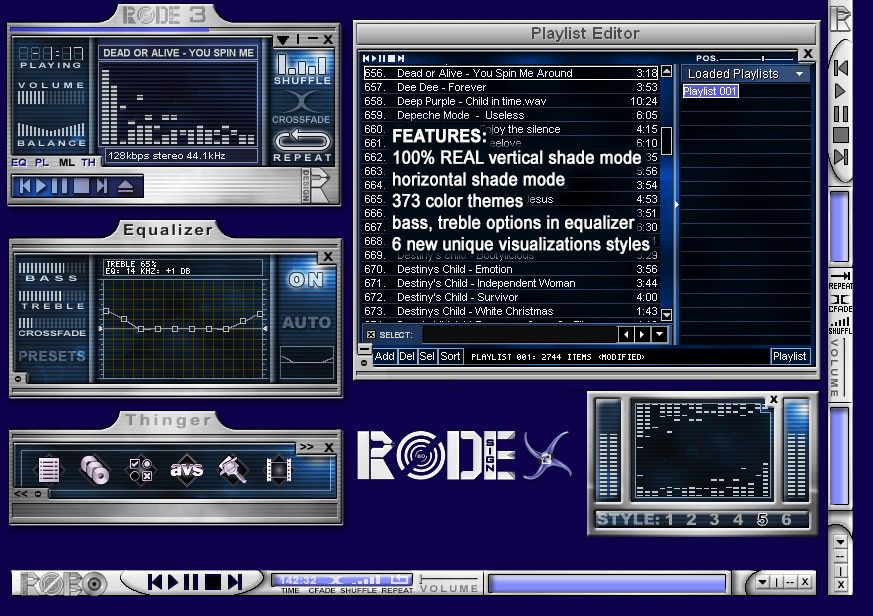This screenshot has height=616, width=873.
Task: Click the Sort button in Playlist Editor
Action: tap(450, 356)
